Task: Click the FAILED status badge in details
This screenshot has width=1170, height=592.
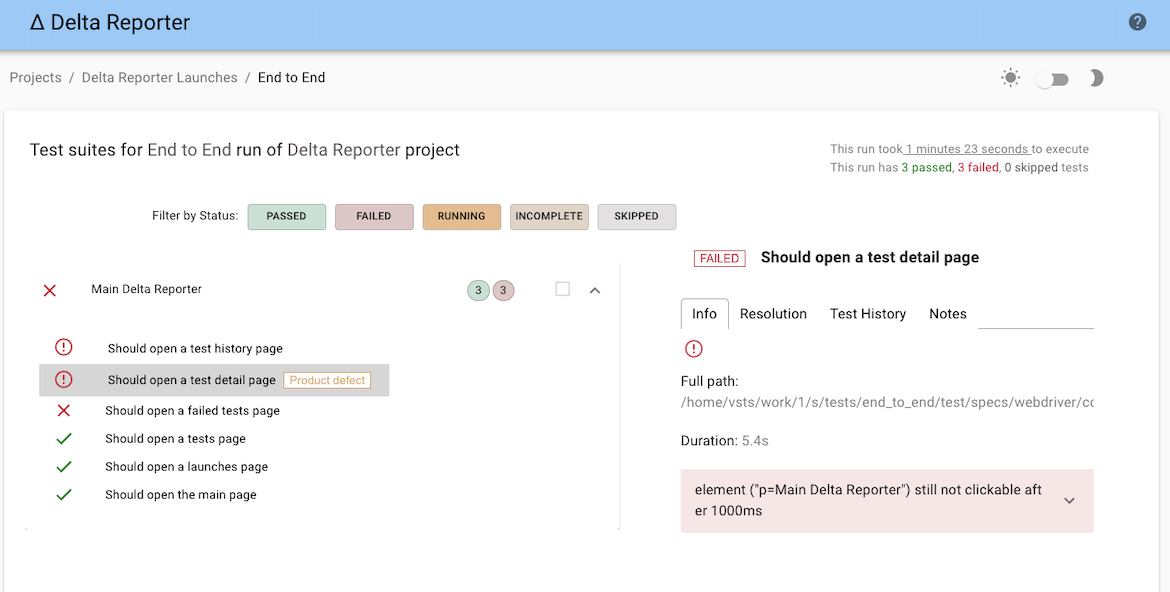Action: (x=719, y=258)
